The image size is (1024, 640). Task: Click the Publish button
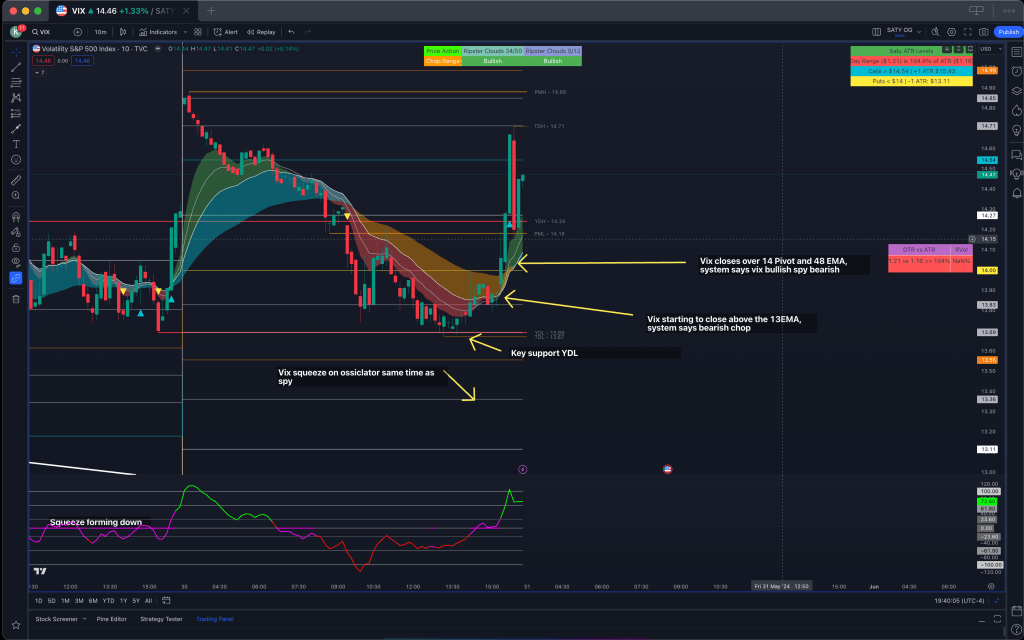(x=1007, y=32)
